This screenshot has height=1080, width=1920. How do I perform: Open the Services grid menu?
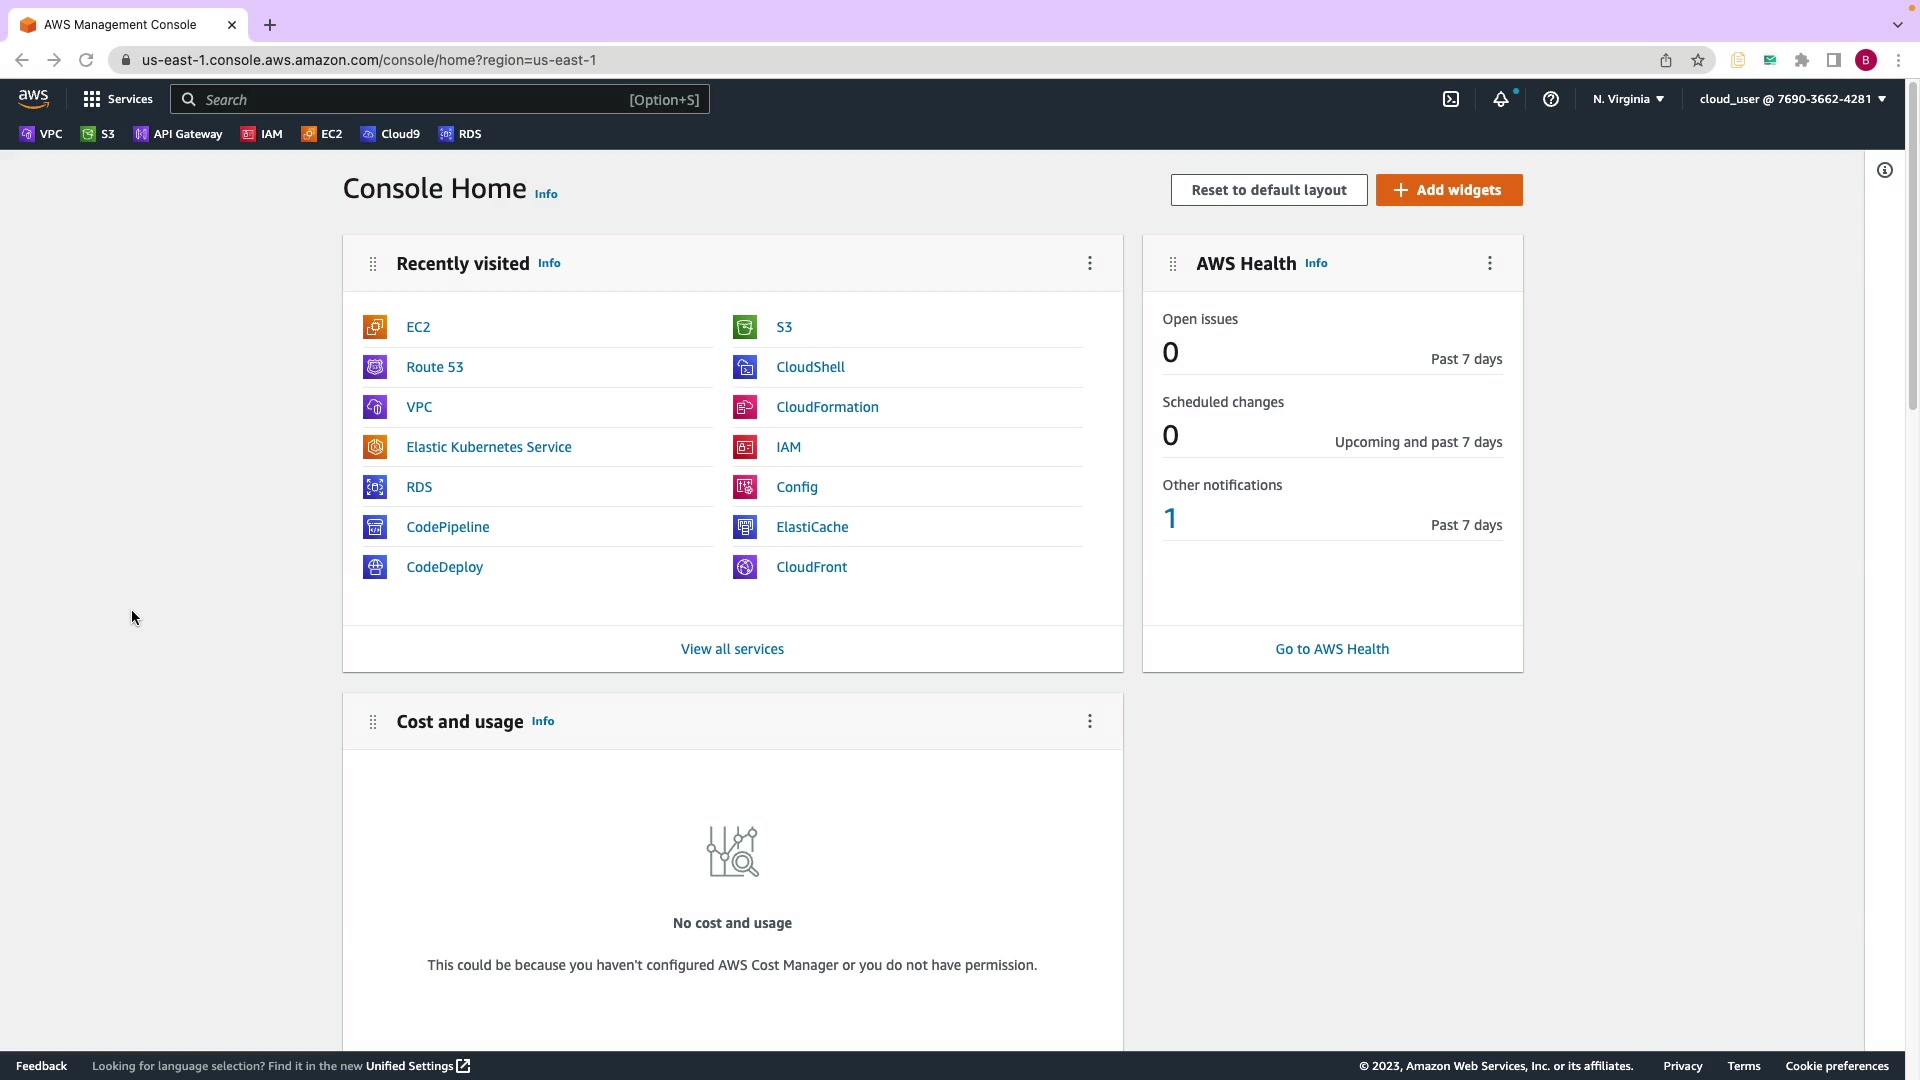[118, 99]
